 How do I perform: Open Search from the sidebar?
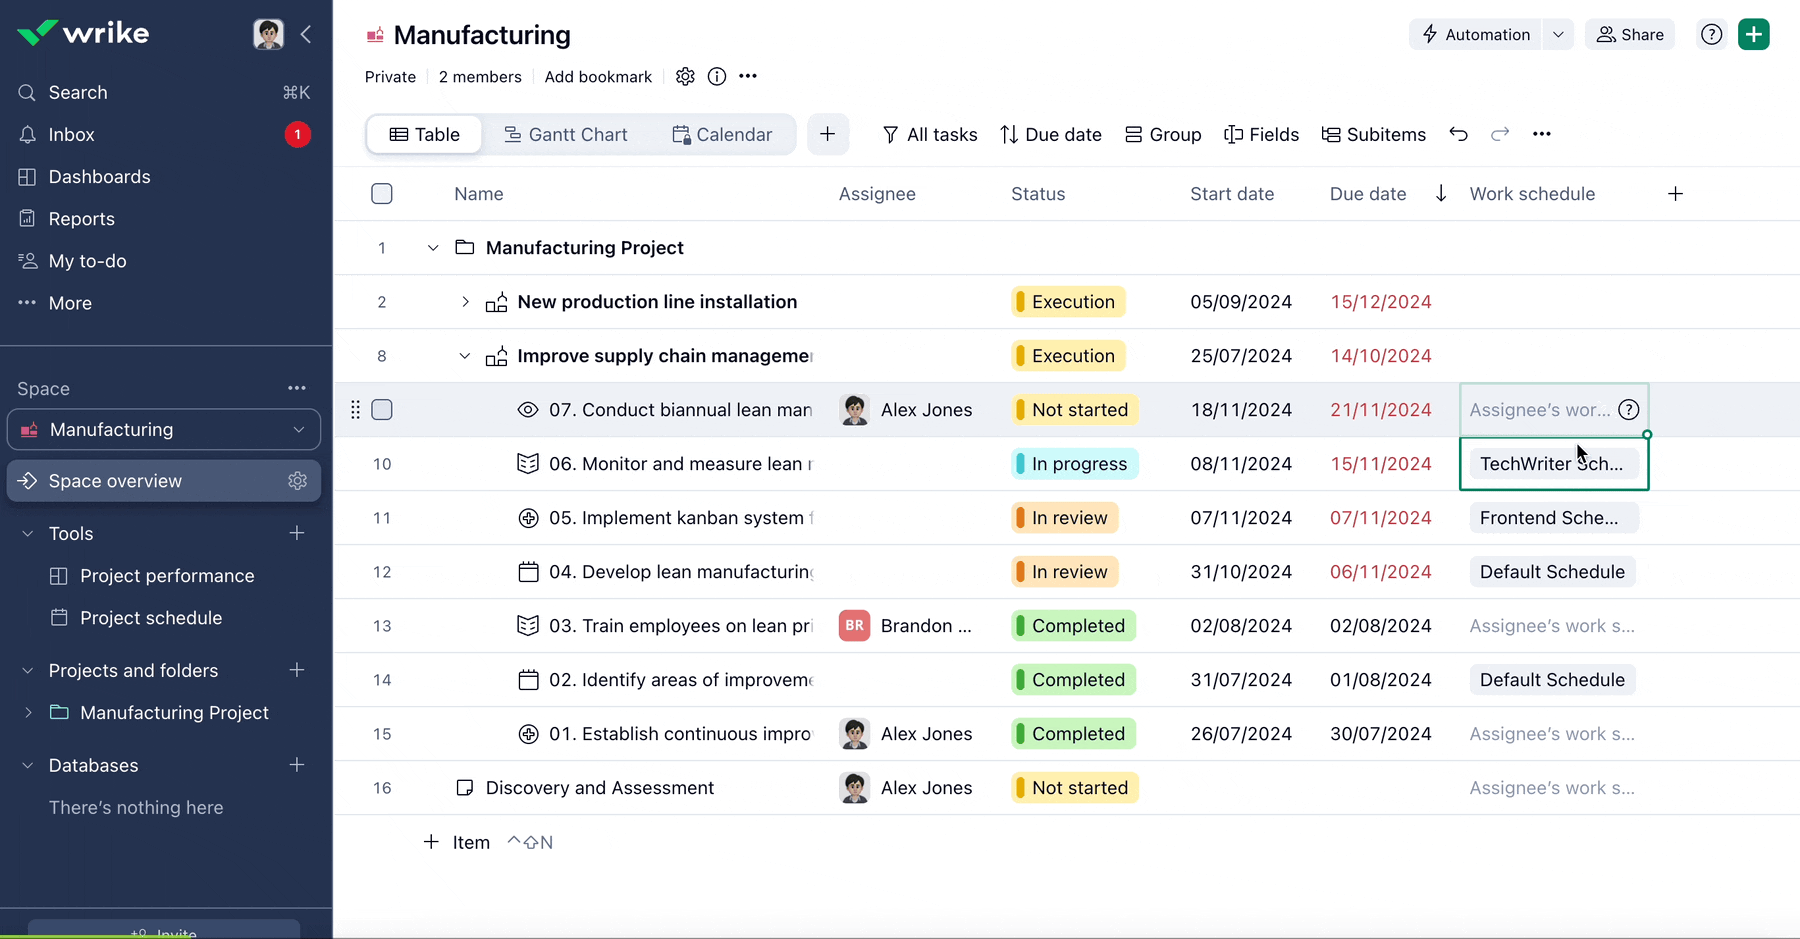click(77, 92)
